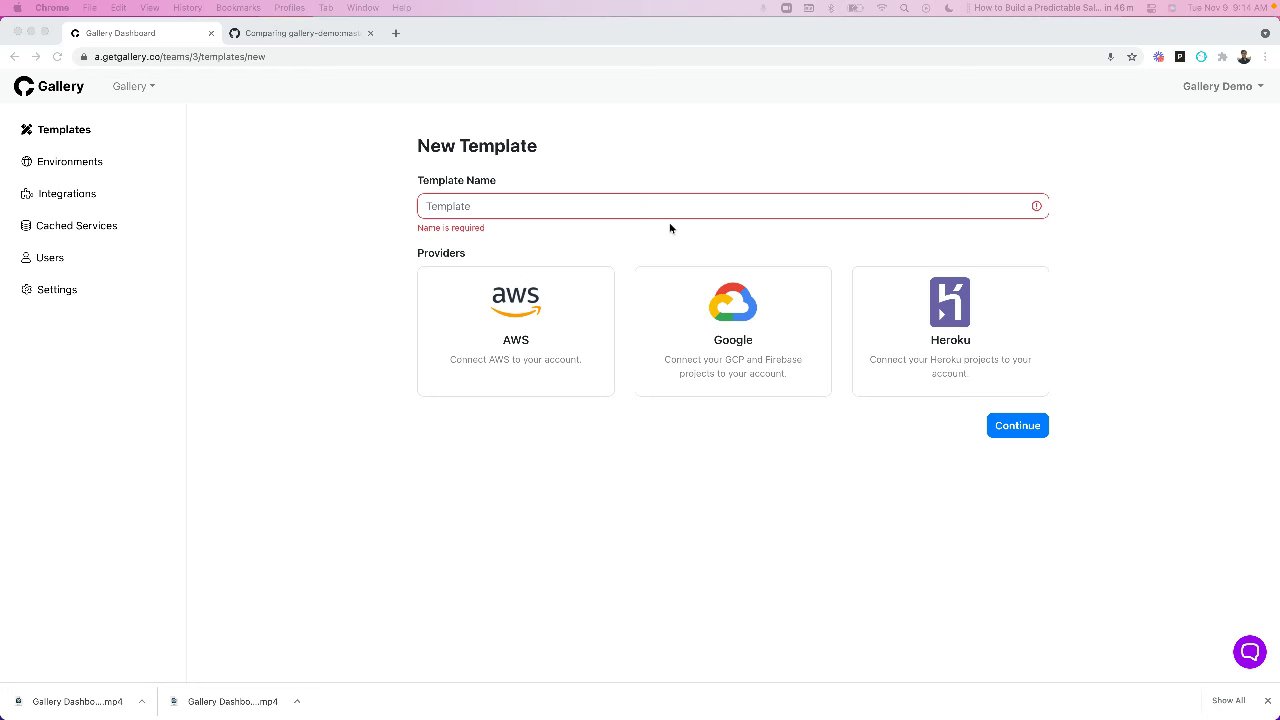Select the AWS provider card

click(515, 331)
